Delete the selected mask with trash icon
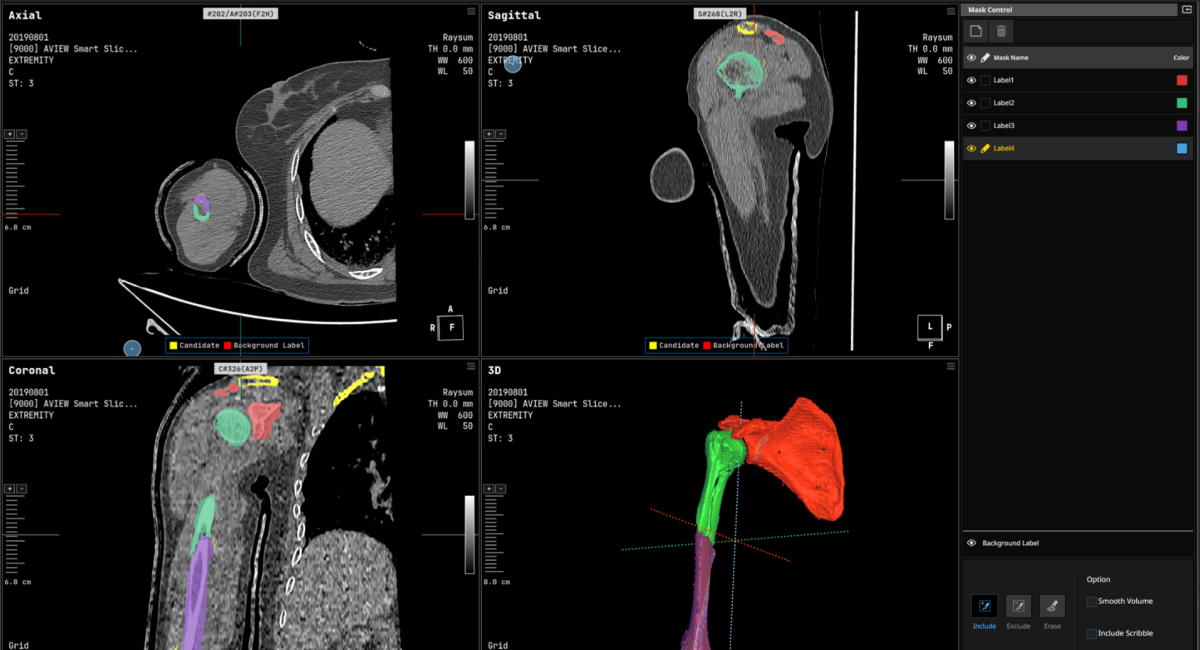Image resolution: width=1200 pixels, height=650 pixels. pyautogui.click(x=1002, y=31)
